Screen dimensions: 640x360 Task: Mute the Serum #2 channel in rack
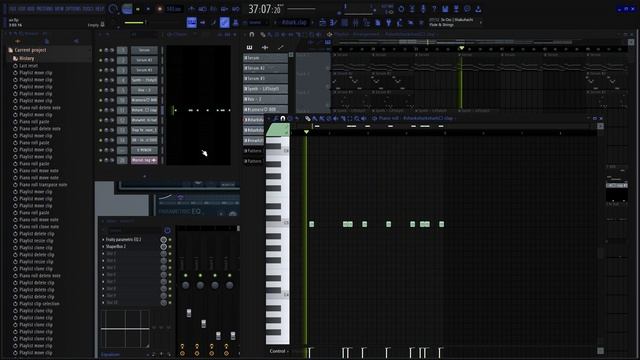[x=101, y=60]
